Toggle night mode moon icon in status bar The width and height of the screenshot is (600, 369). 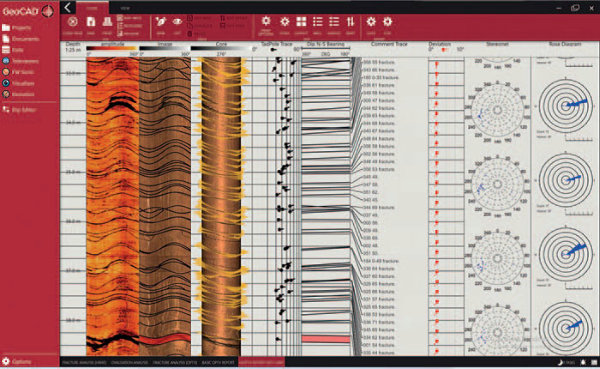(561, 362)
